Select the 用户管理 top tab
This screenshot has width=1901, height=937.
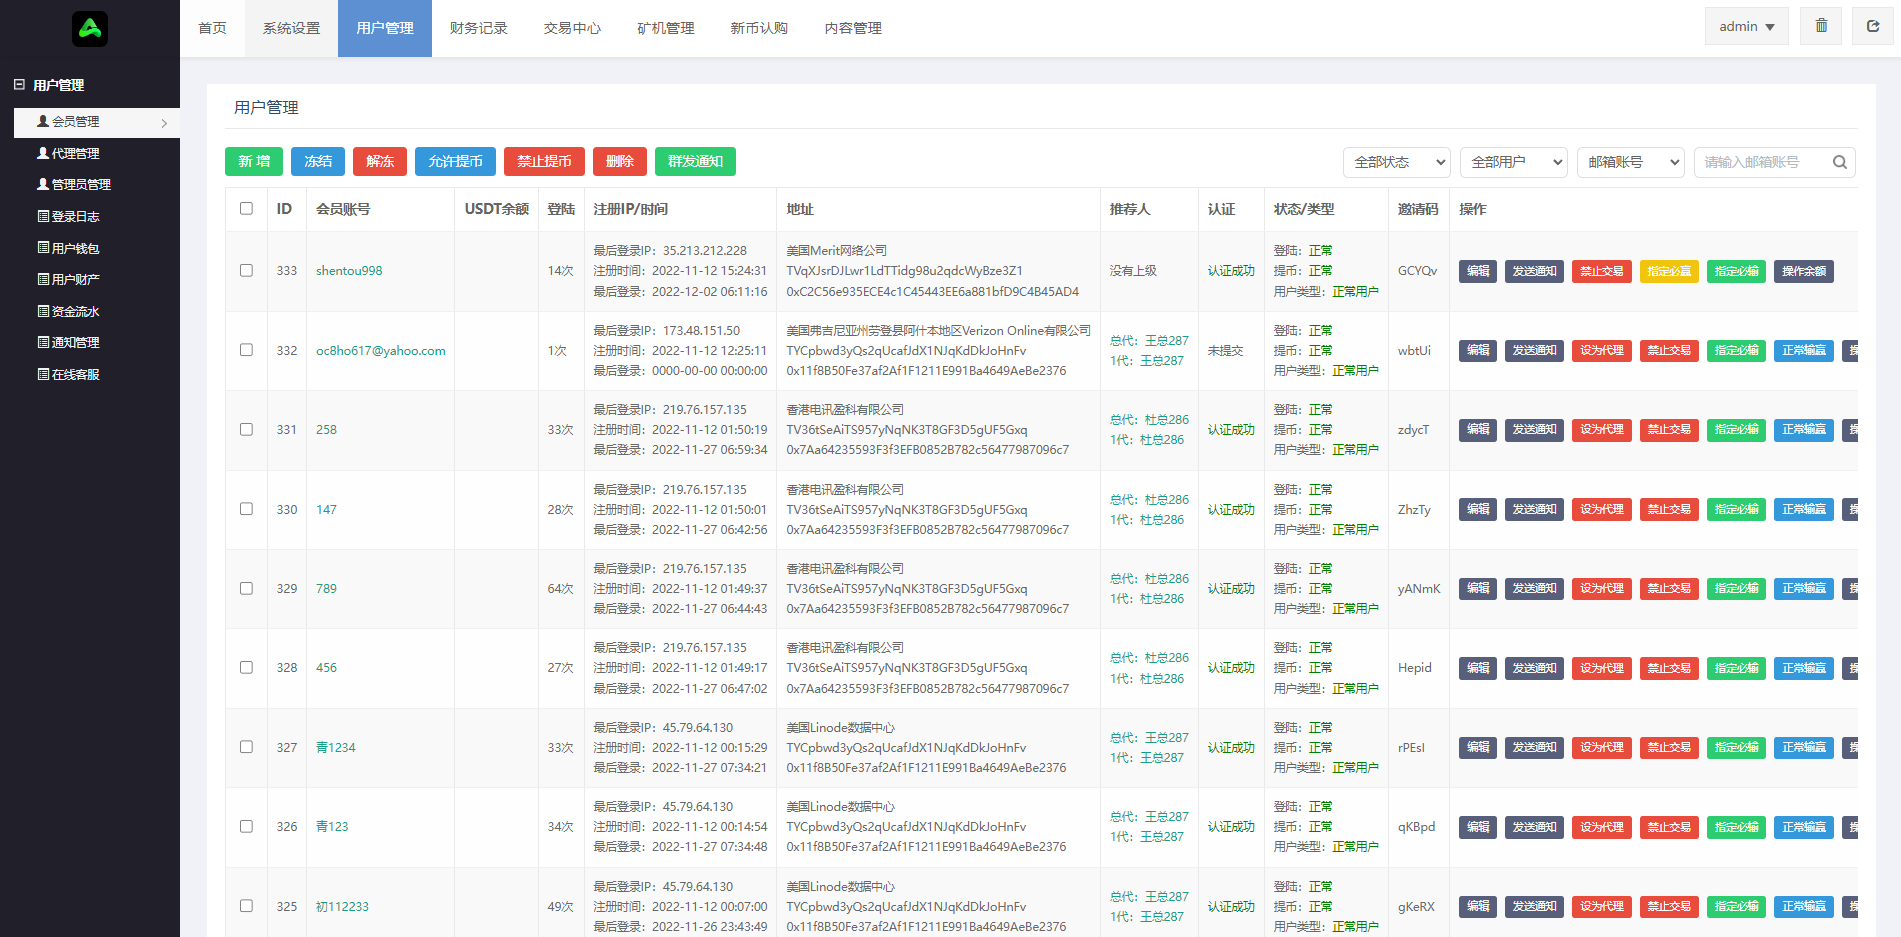tap(385, 28)
